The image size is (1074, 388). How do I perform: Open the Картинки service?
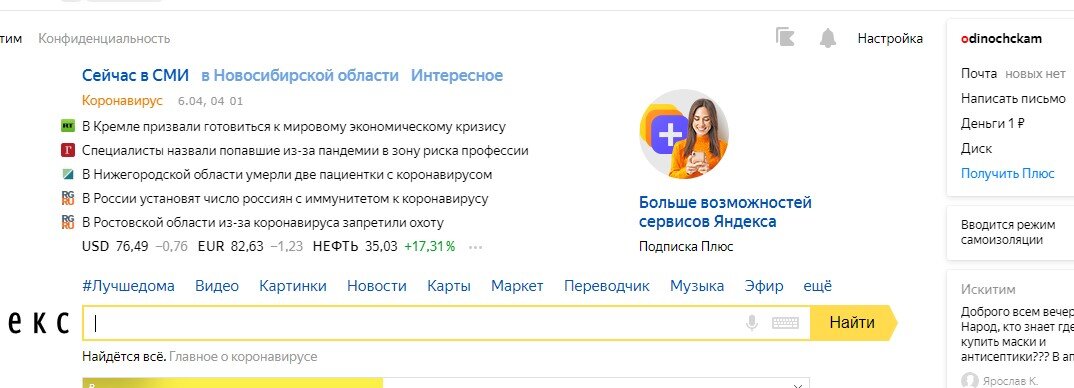pyautogui.click(x=292, y=286)
